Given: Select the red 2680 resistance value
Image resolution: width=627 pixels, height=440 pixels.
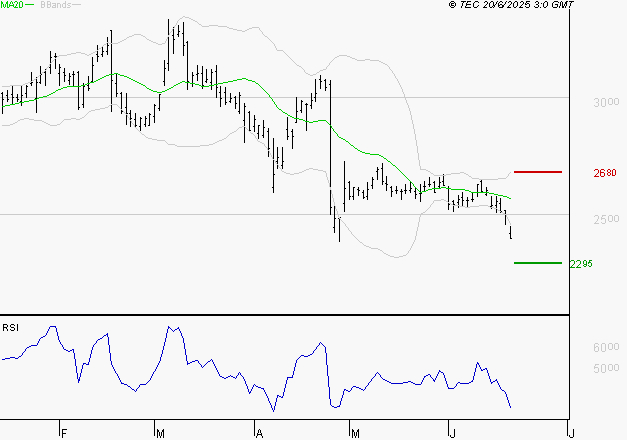Looking at the screenshot, I should 605,173.
